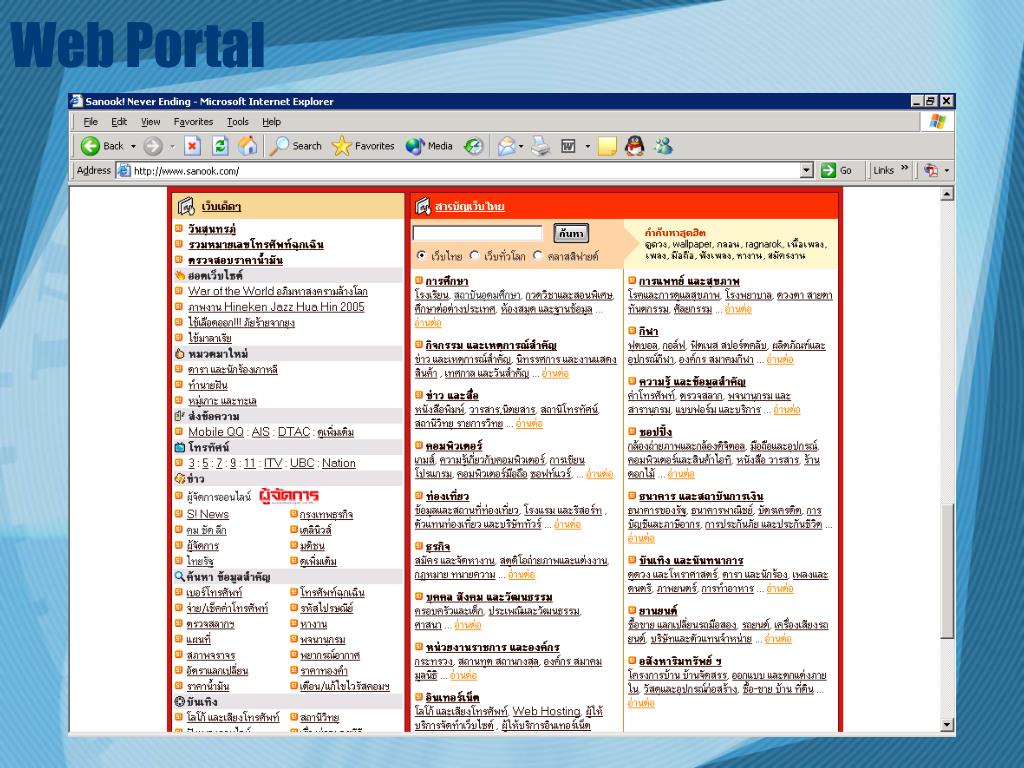The height and width of the screenshot is (768, 1024).
Task: Click the Back arrow icon
Action: click(90, 146)
